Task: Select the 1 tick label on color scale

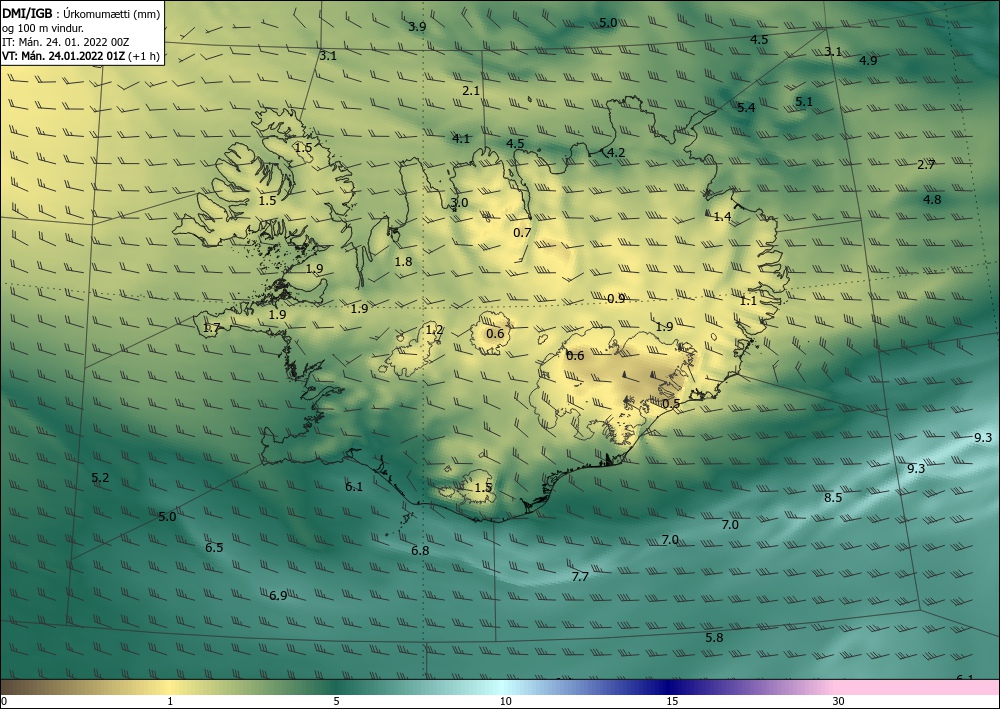Action: coord(170,701)
